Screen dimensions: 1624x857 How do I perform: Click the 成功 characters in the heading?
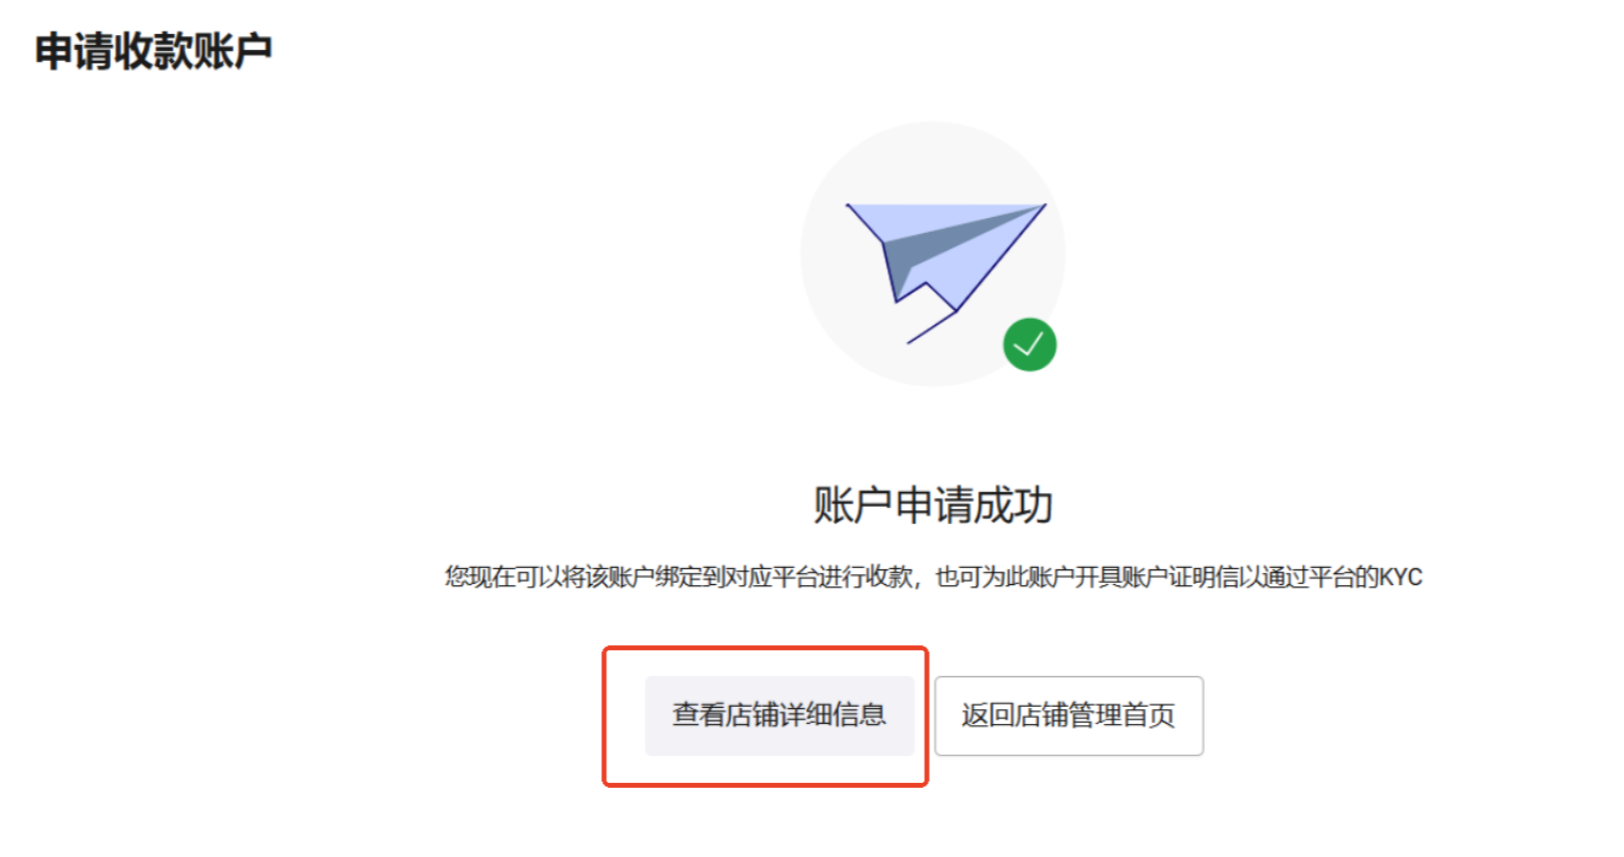[x=1014, y=505]
